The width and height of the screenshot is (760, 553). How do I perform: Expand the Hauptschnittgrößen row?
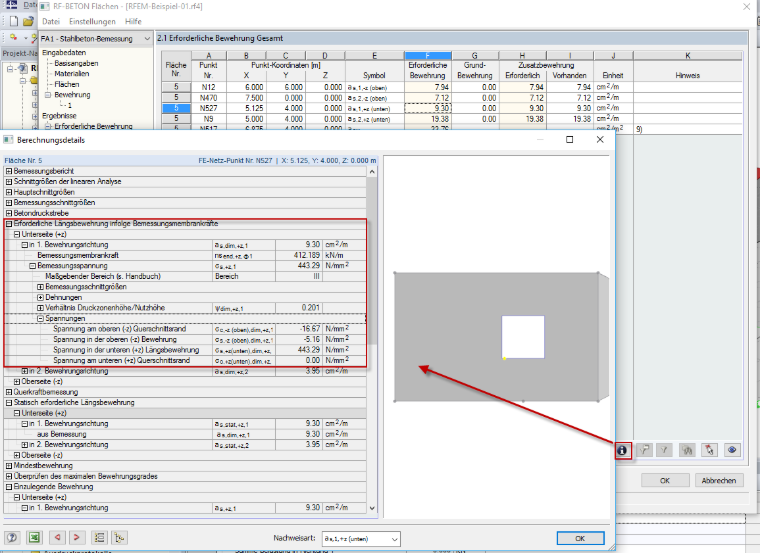click(9, 192)
